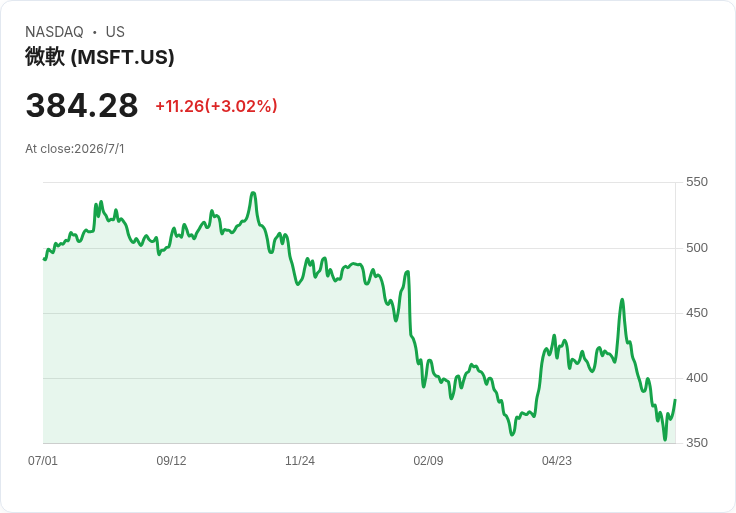This screenshot has width=736, height=513.
Task: Click the 11/24 date axis label
Action: coord(300,460)
